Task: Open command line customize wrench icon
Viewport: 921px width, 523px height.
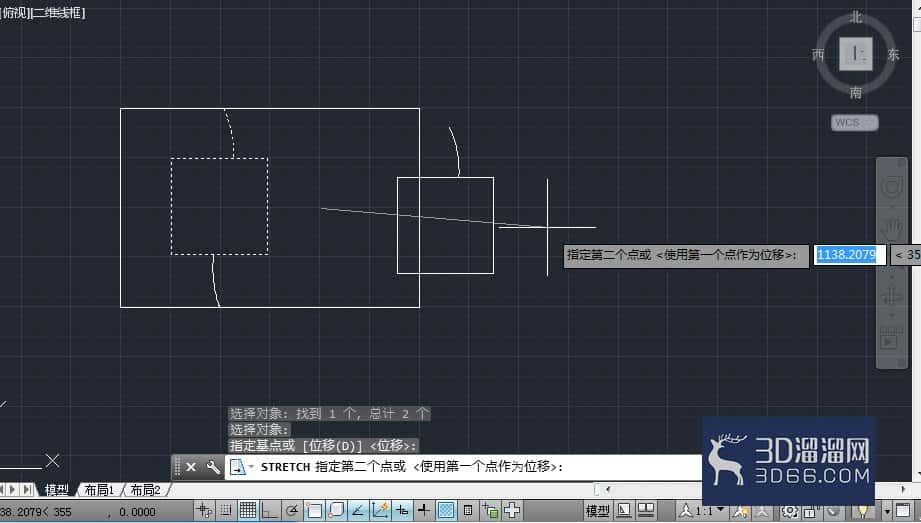Action: tap(213, 467)
